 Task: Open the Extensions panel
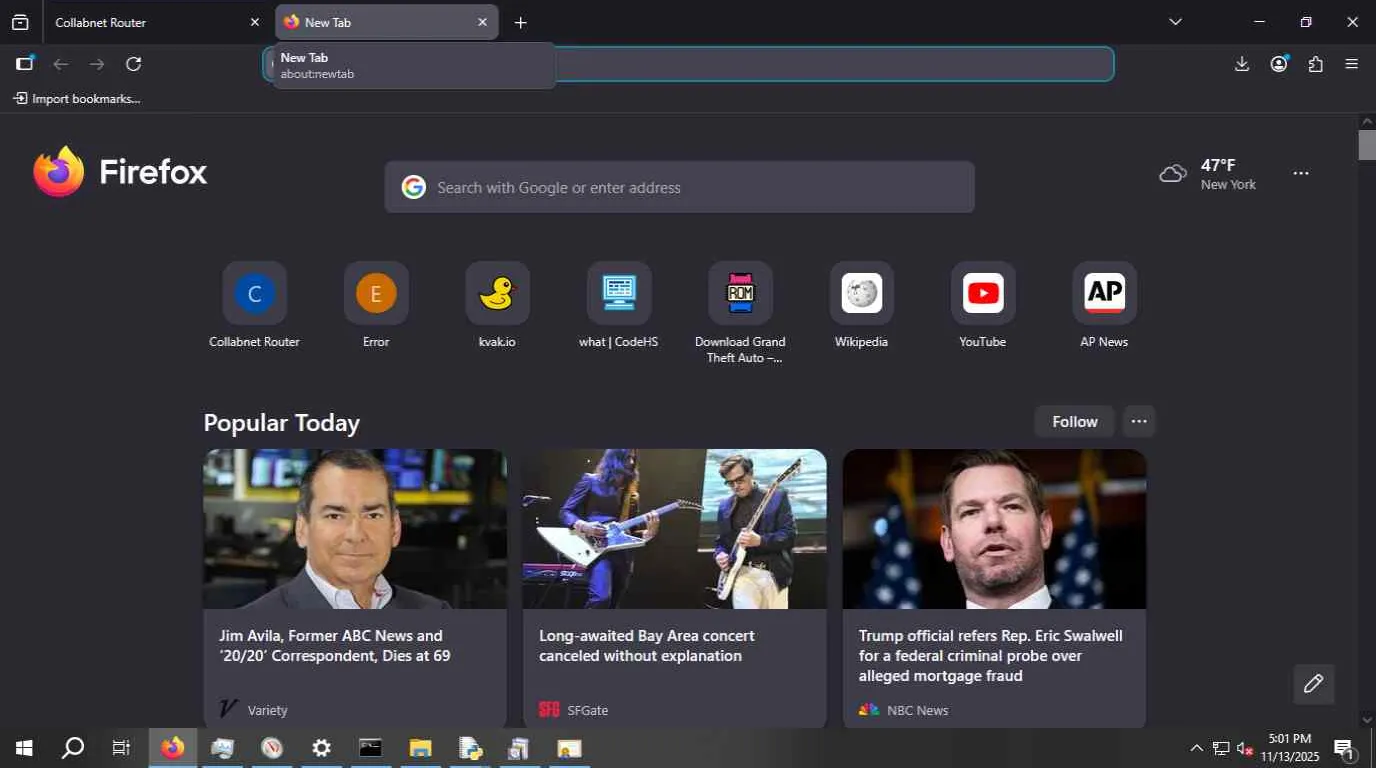click(x=1315, y=64)
